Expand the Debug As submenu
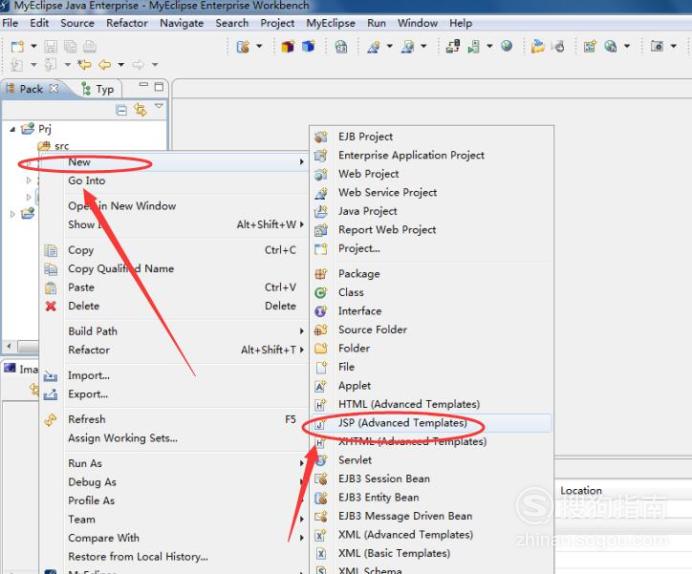The image size is (692, 574). tap(174, 482)
